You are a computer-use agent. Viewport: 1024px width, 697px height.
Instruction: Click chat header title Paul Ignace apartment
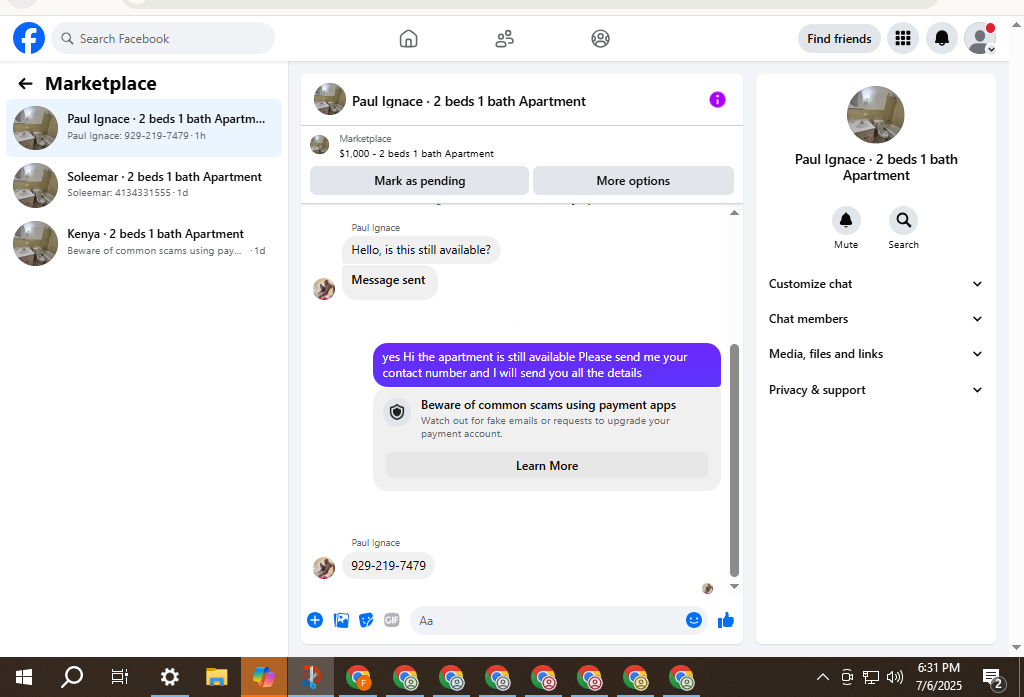point(468,101)
